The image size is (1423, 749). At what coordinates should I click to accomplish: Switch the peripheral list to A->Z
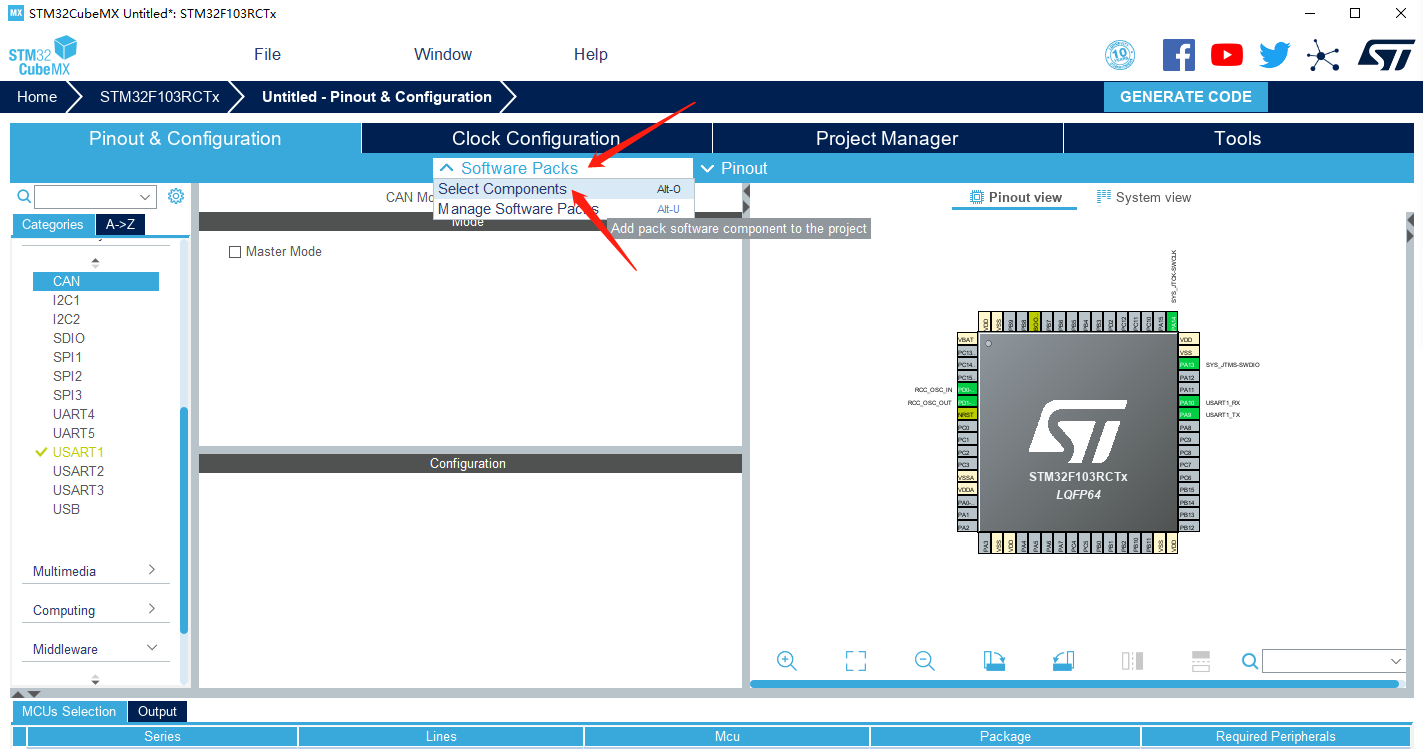pyautogui.click(x=120, y=224)
